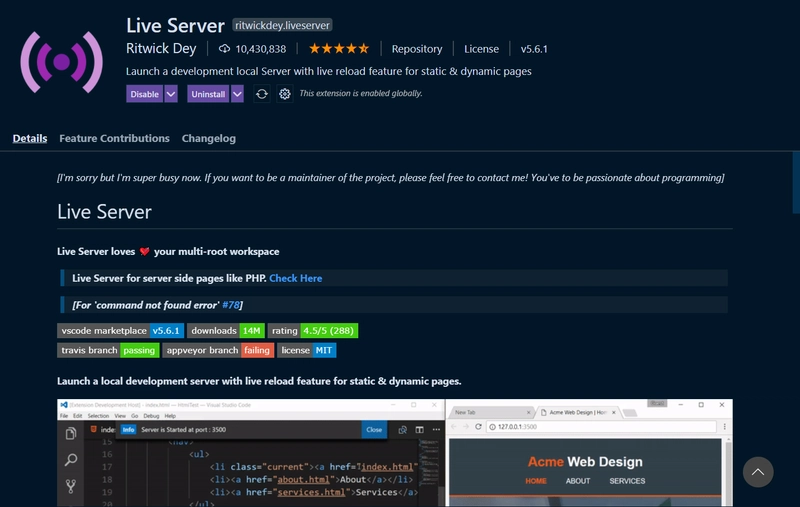Open the star rating reviews

pos(339,49)
